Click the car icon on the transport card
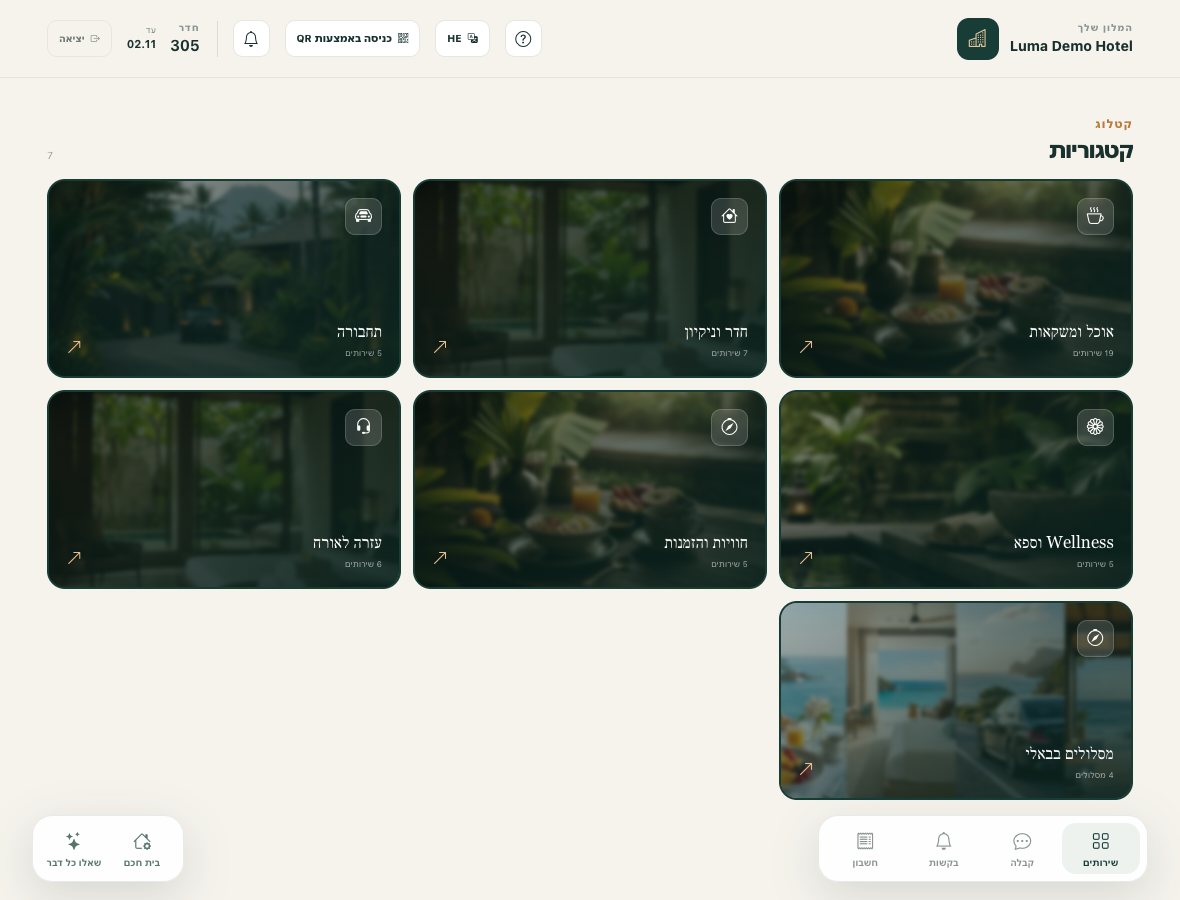 pyautogui.click(x=363, y=216)
